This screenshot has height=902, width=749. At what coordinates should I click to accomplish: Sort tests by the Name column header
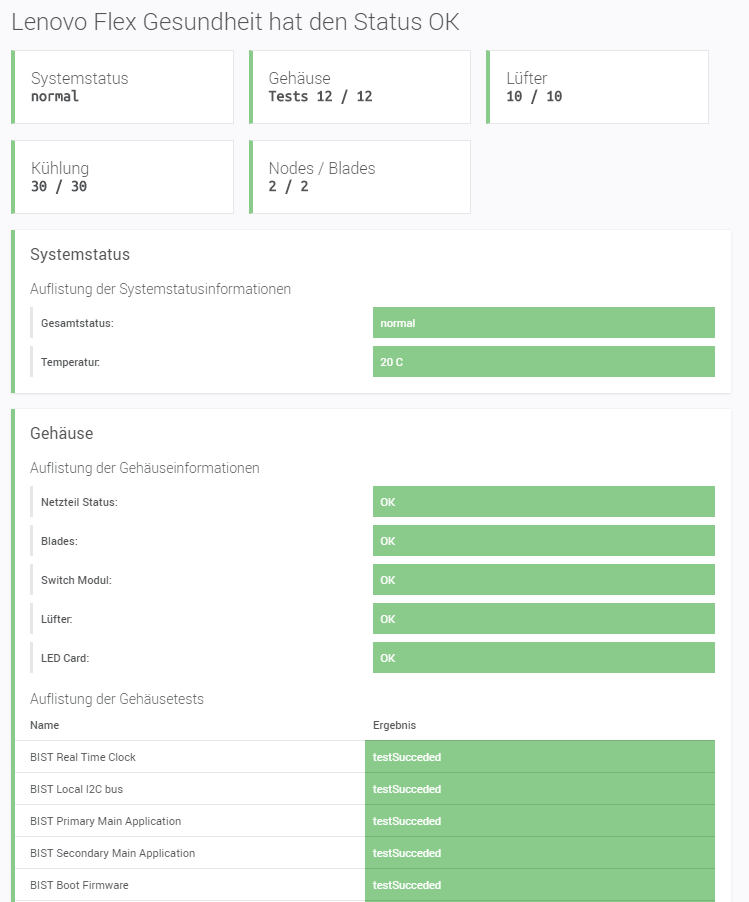coord(44,725)
